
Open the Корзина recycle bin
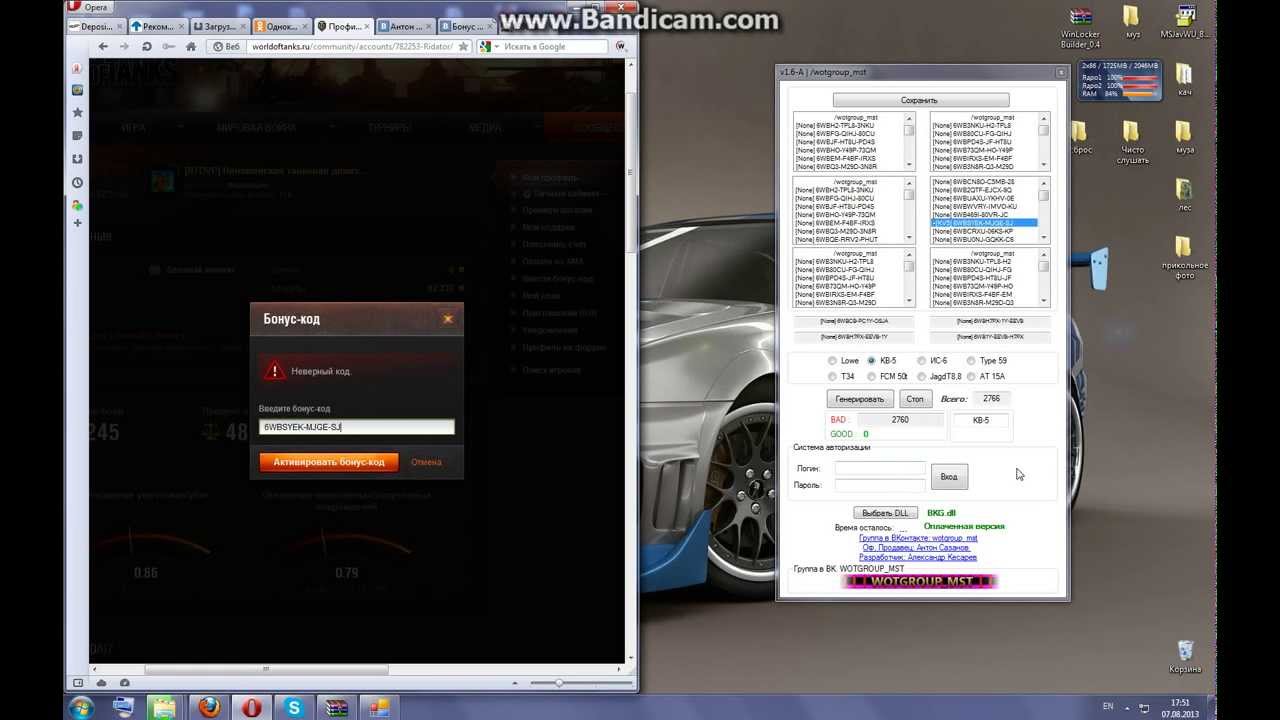[x=1185, y=657]
